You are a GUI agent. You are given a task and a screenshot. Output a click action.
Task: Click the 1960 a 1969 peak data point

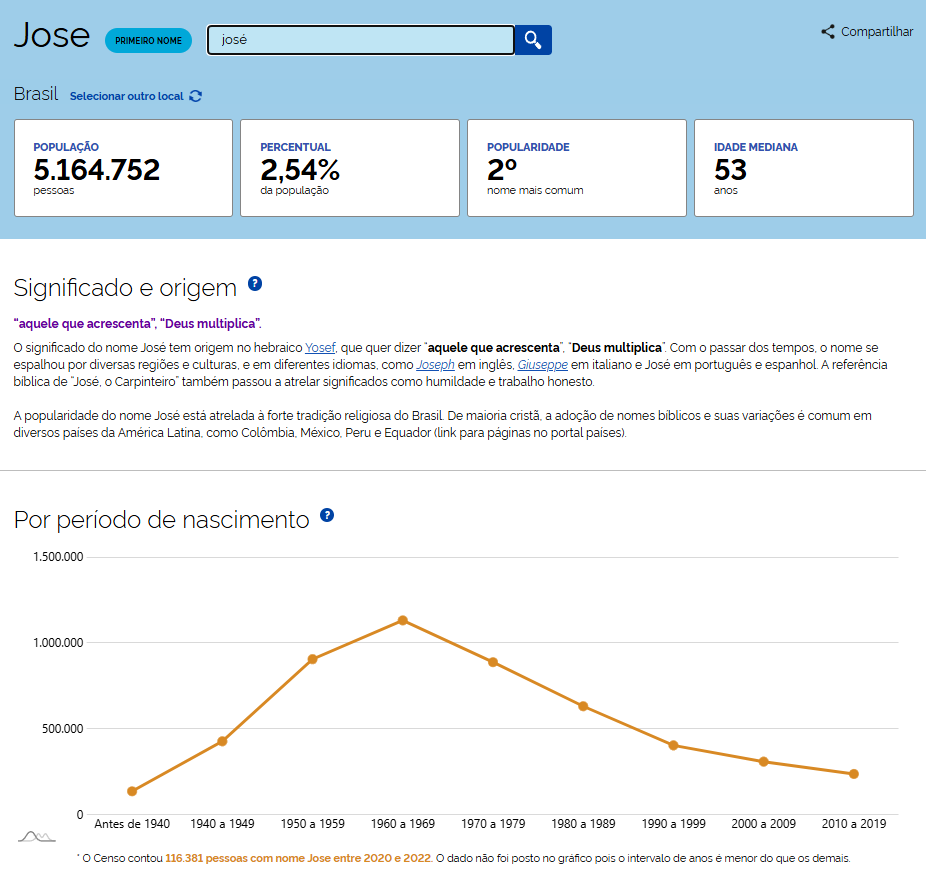[x=403, y=621]
